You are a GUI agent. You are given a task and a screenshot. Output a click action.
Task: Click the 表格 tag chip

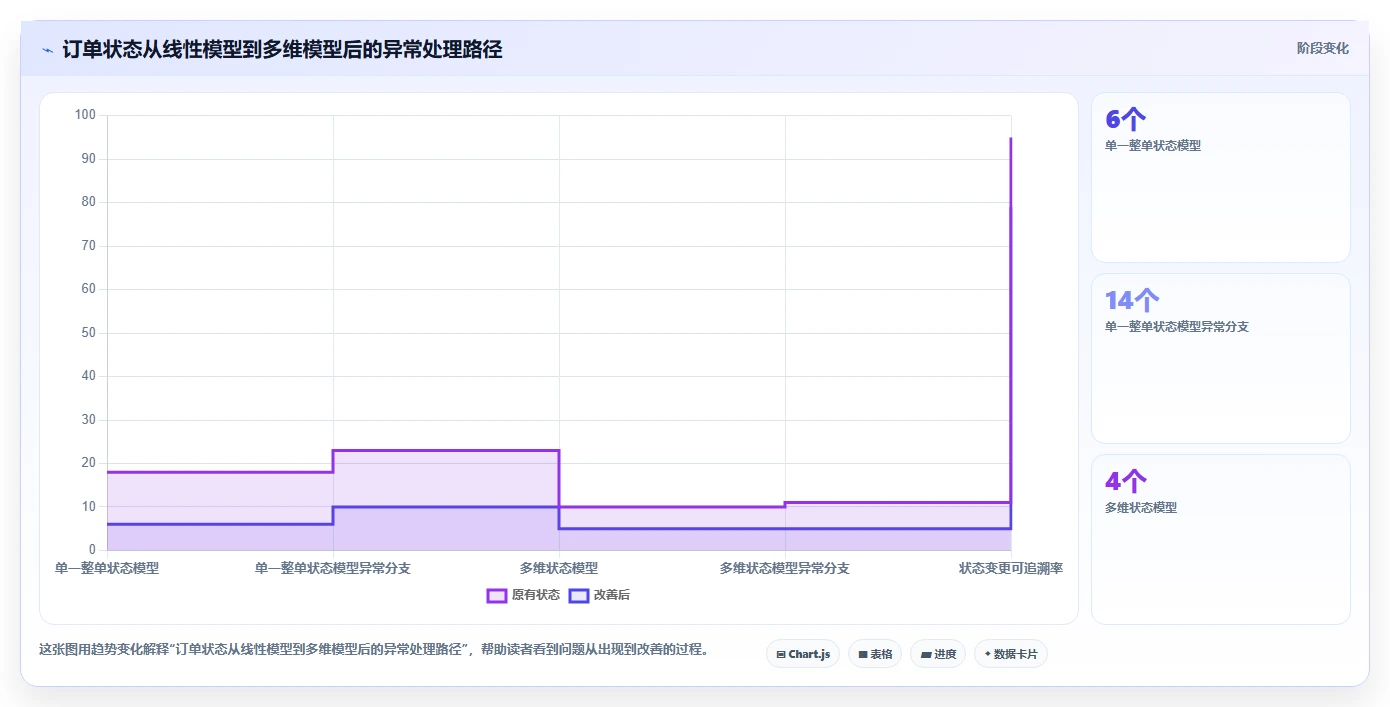(x=875, y=654)
